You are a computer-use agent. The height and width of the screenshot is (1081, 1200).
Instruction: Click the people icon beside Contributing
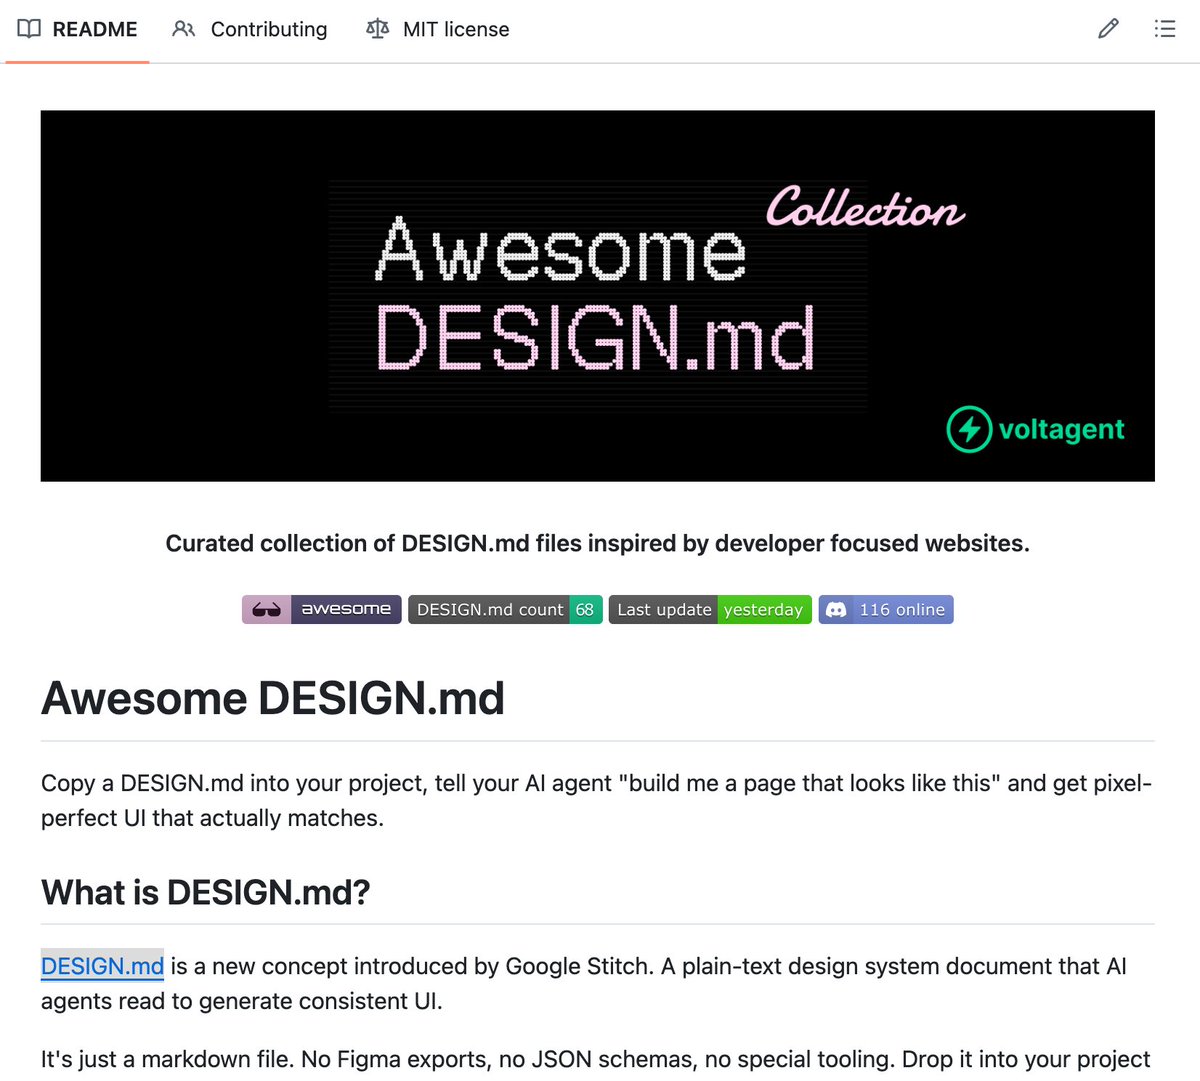[183, 29]
